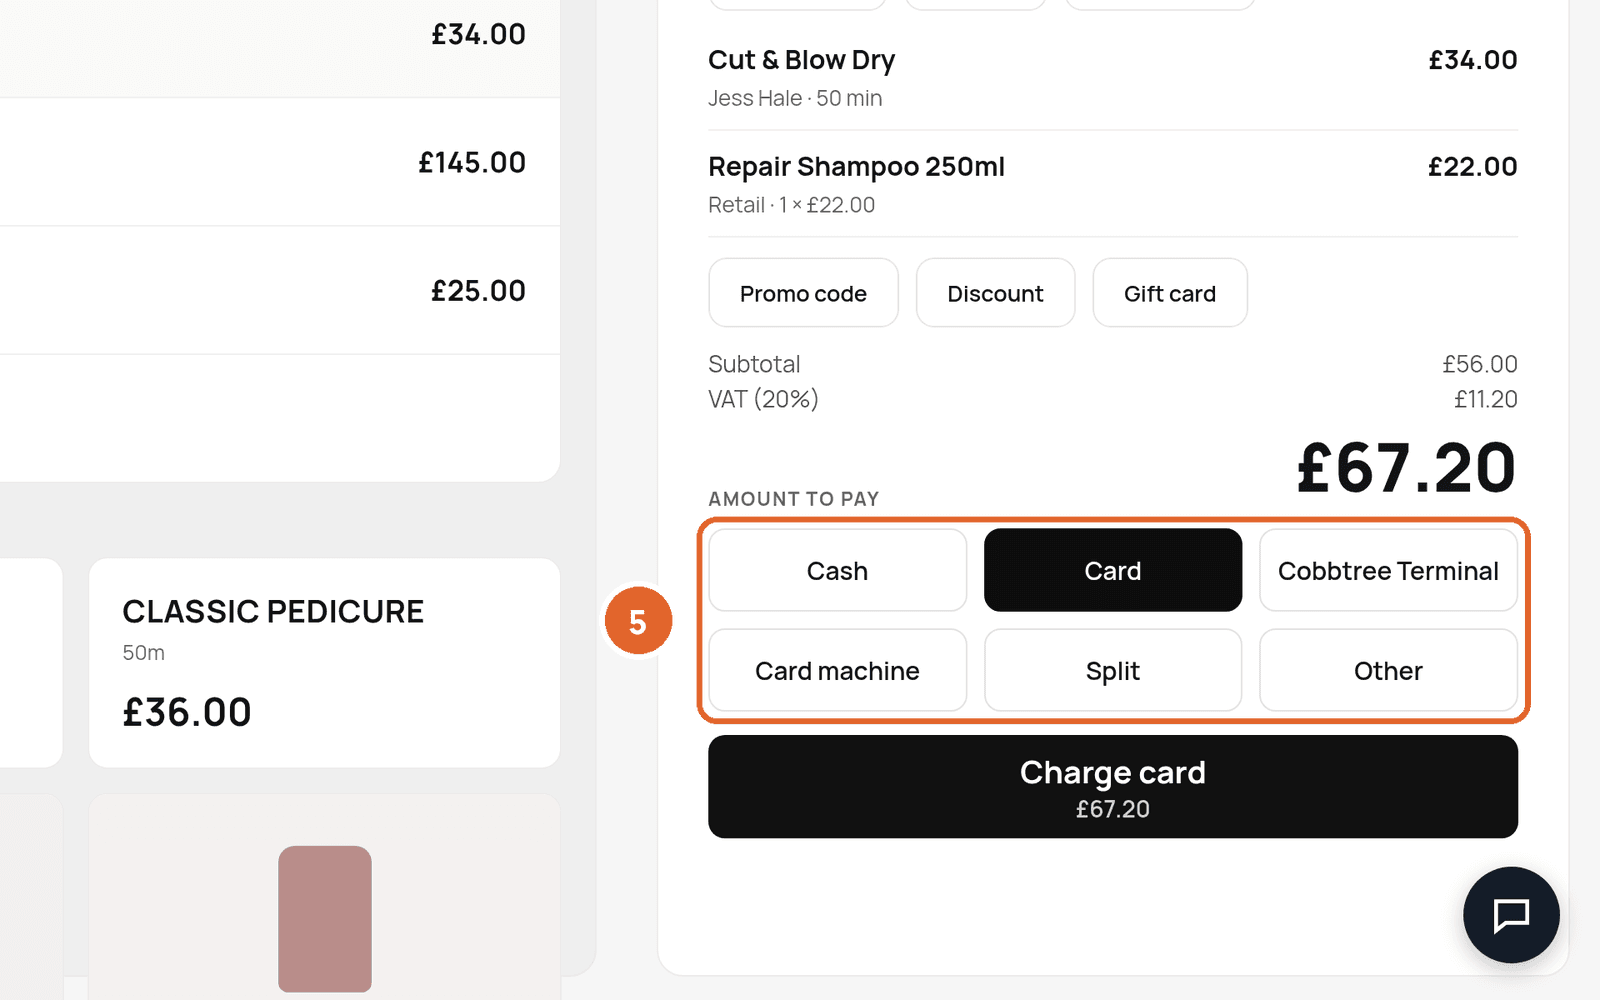
Task: Choose Cobbtree Terminal payment option
Action: click(x=1388, y=570)
